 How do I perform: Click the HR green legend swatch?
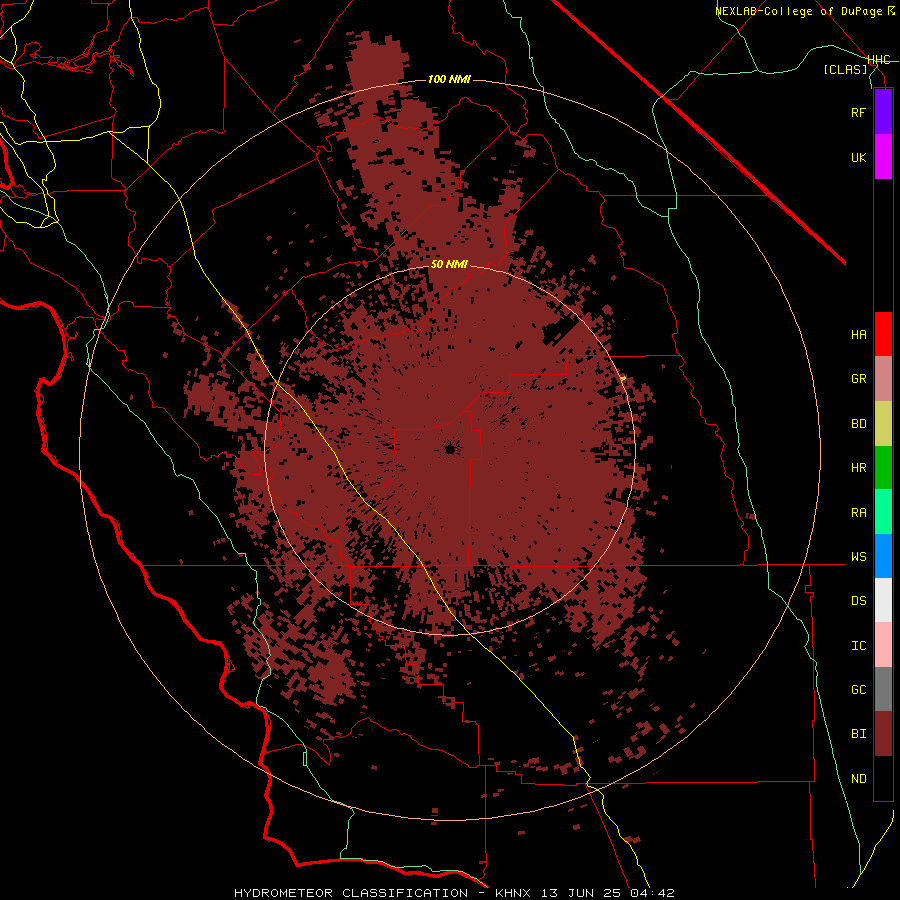tap(883, 468)
